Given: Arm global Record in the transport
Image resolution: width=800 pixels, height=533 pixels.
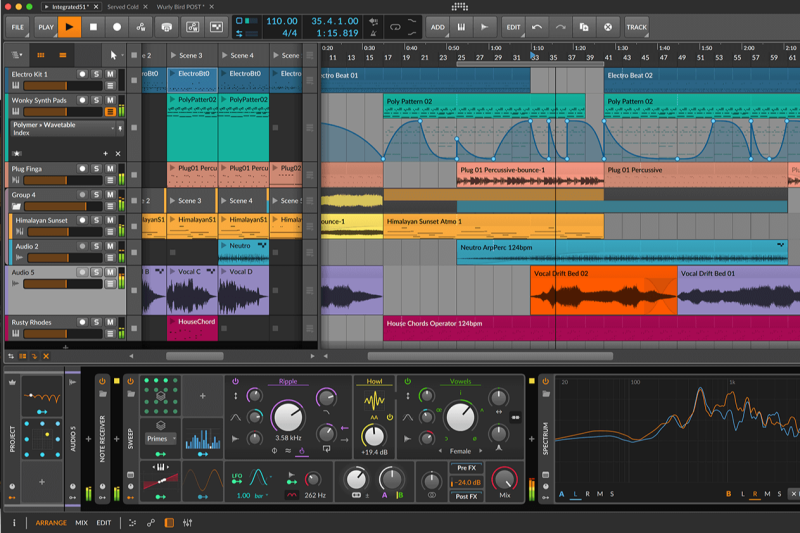Looking at the screenshot, I should click(117, 27).
